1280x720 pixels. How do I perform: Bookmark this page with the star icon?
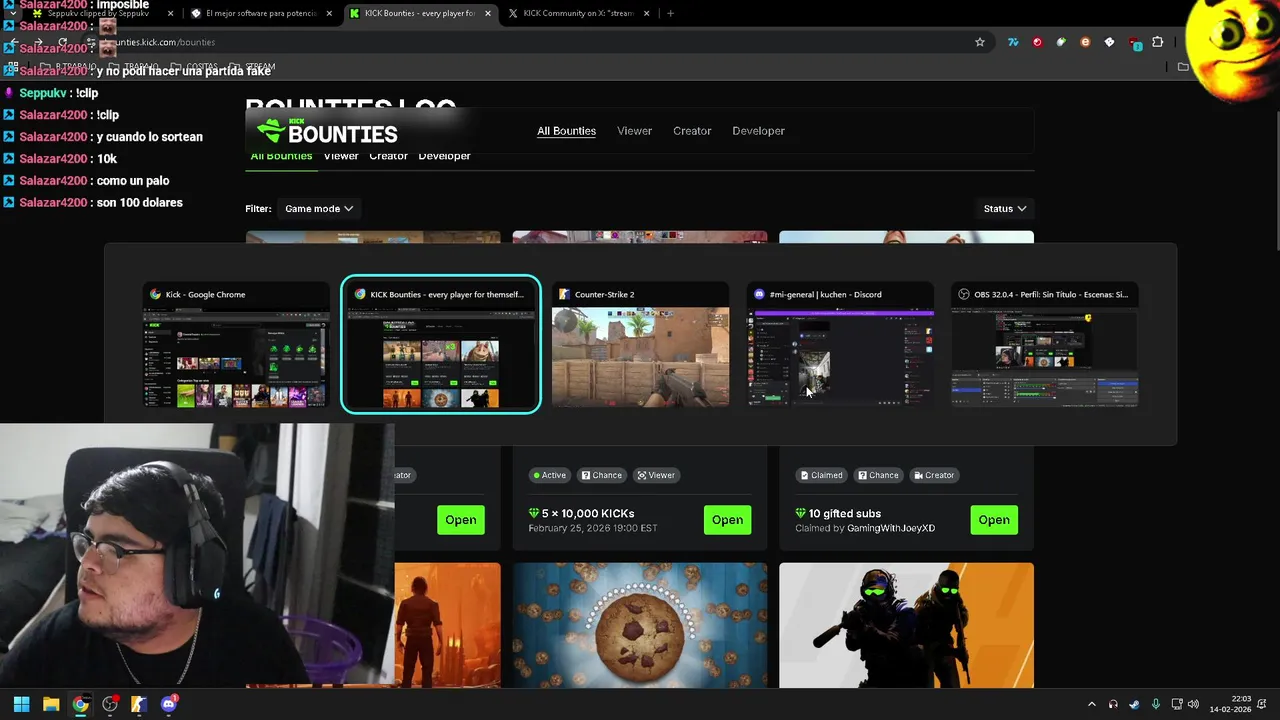(x=980, y=42)
